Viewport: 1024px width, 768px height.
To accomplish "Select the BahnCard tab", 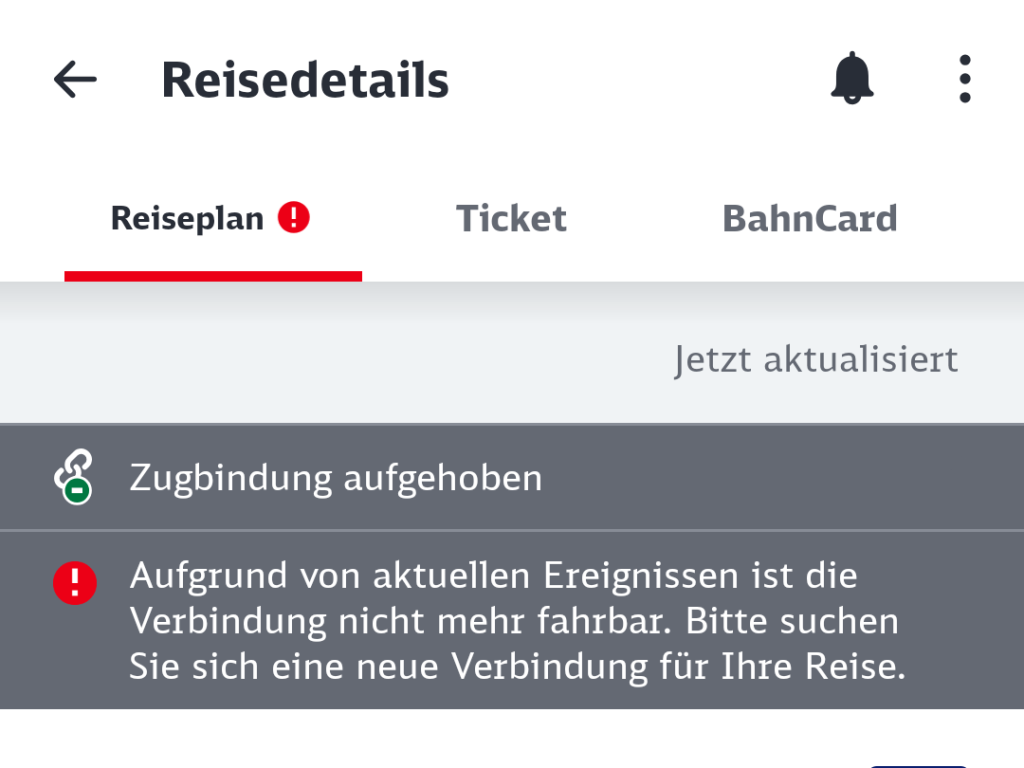I will 809,218.
